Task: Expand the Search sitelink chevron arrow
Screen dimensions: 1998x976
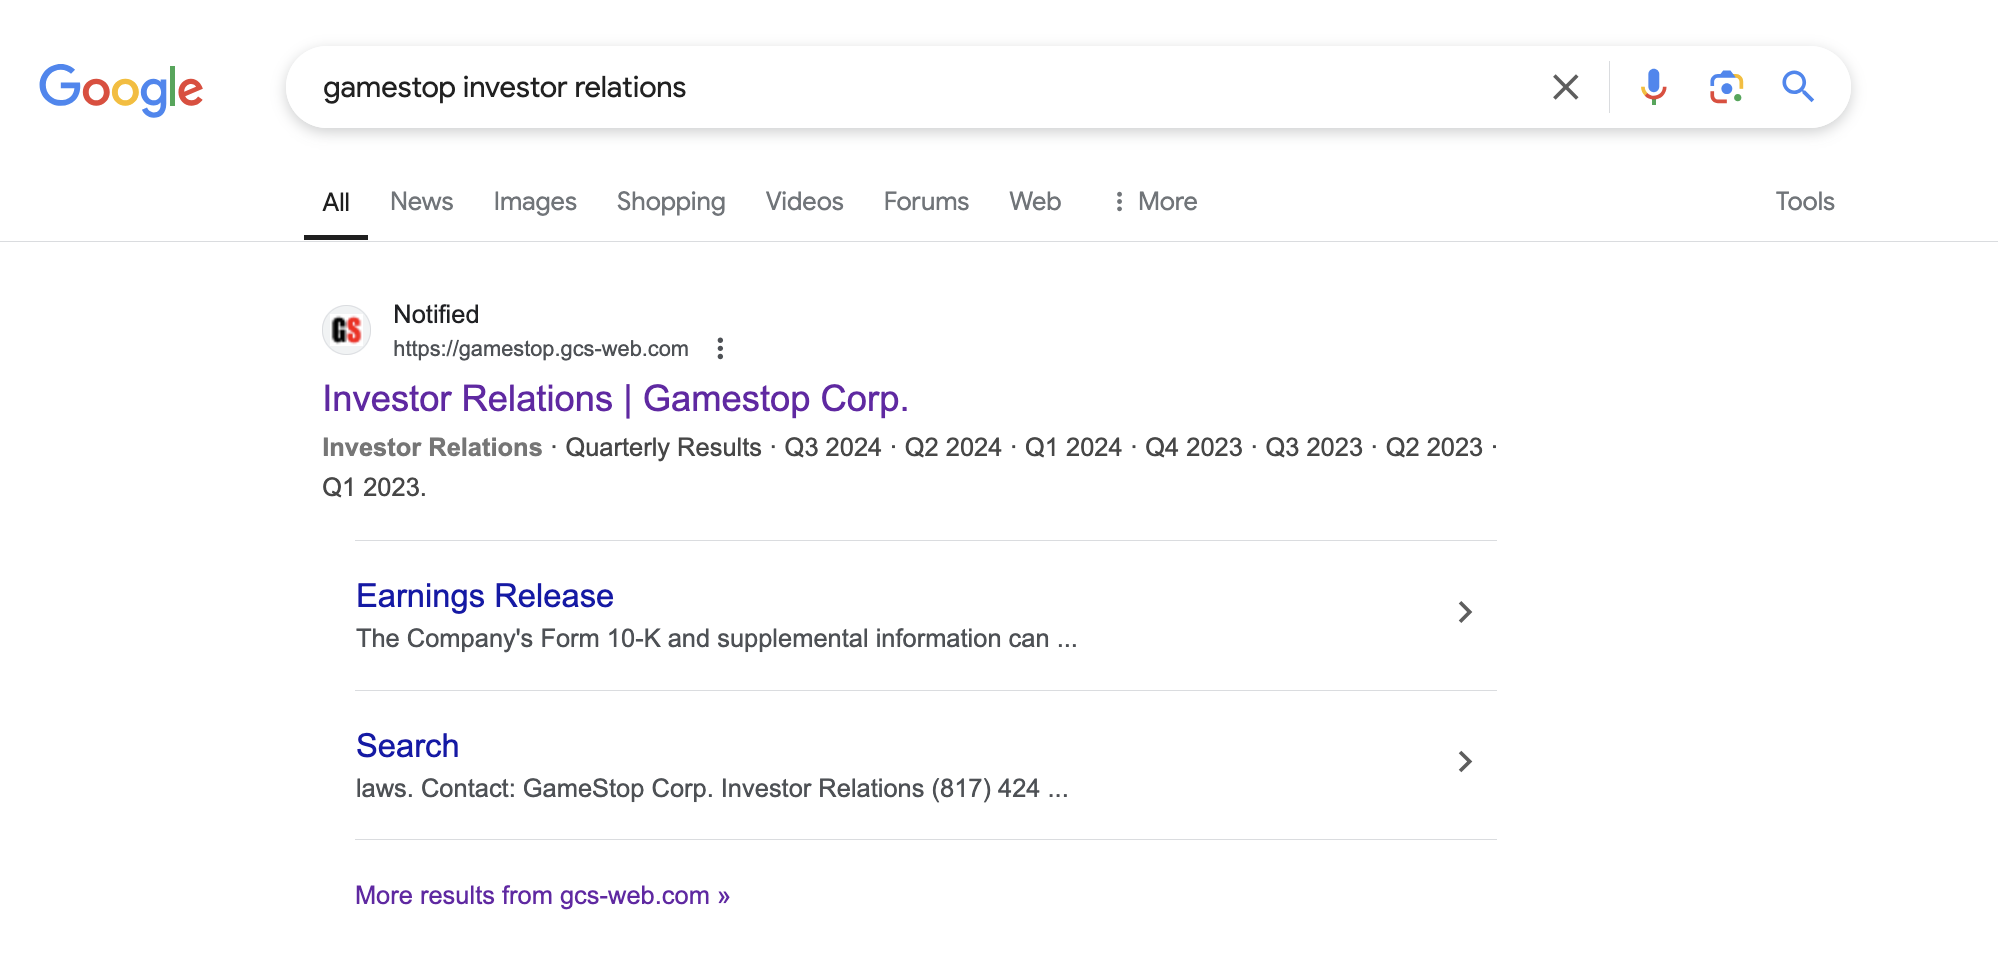Action: pos(1464,762)
